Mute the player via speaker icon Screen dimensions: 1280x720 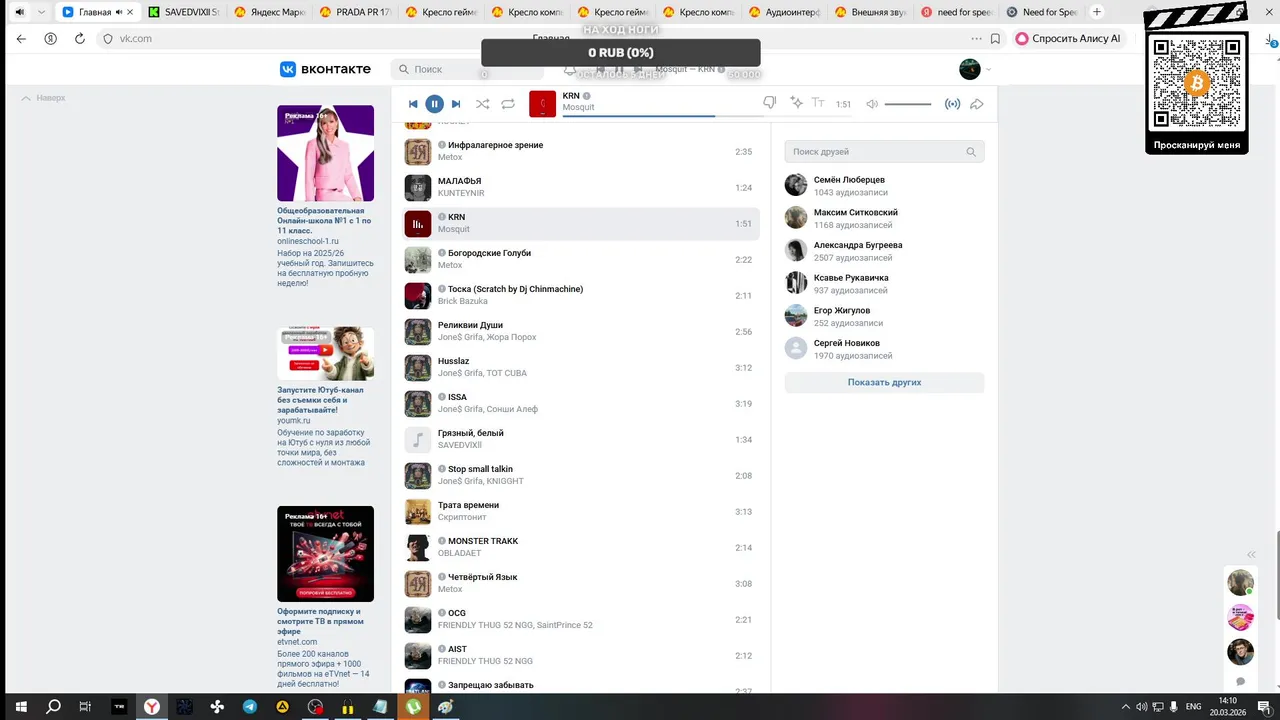(x=872, y=104)
